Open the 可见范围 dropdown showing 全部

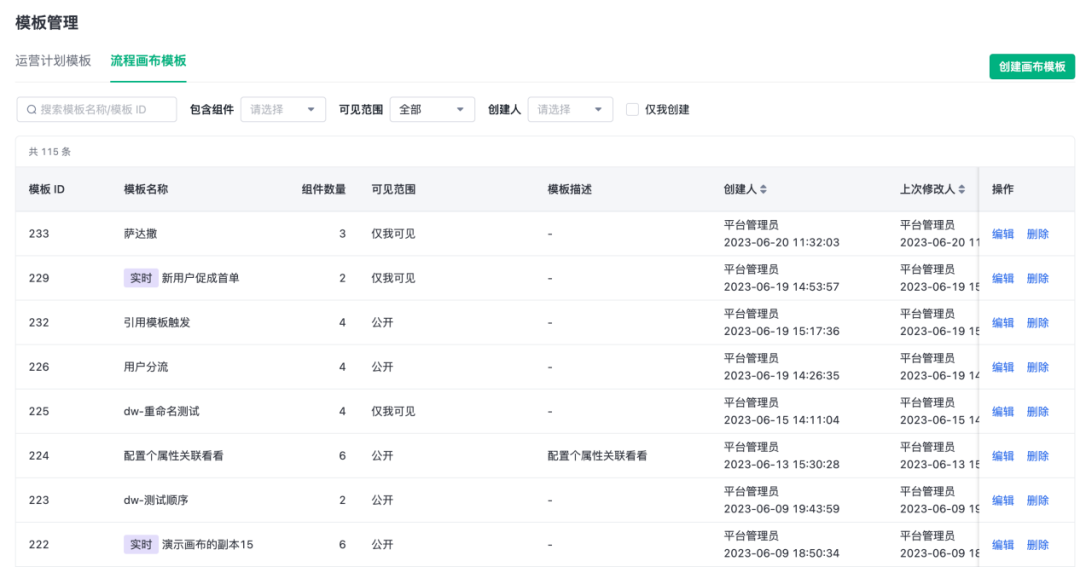[432, 110]
